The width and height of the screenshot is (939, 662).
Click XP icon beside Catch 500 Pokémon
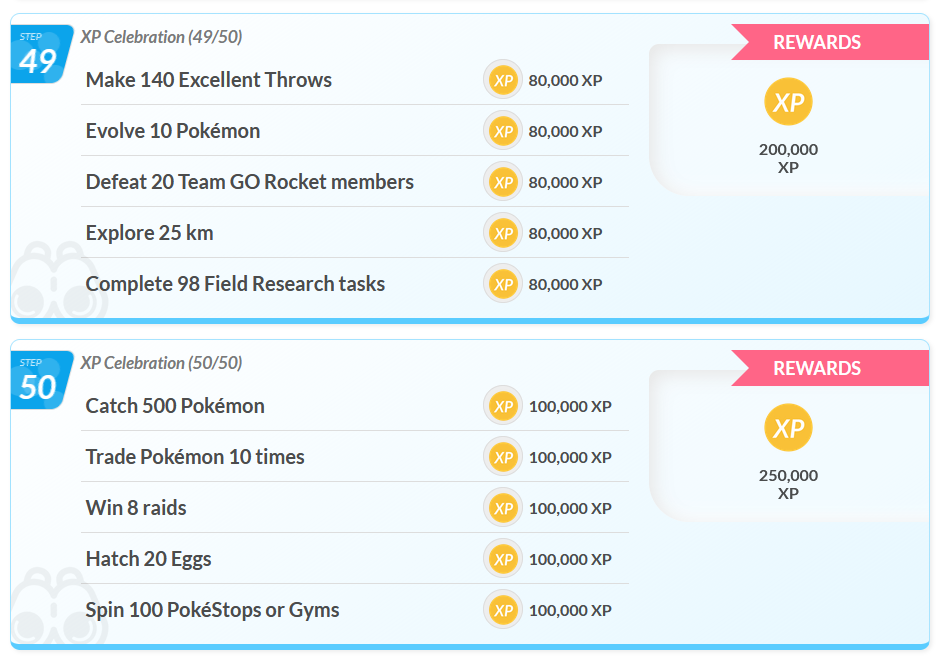tap(503, 406)
